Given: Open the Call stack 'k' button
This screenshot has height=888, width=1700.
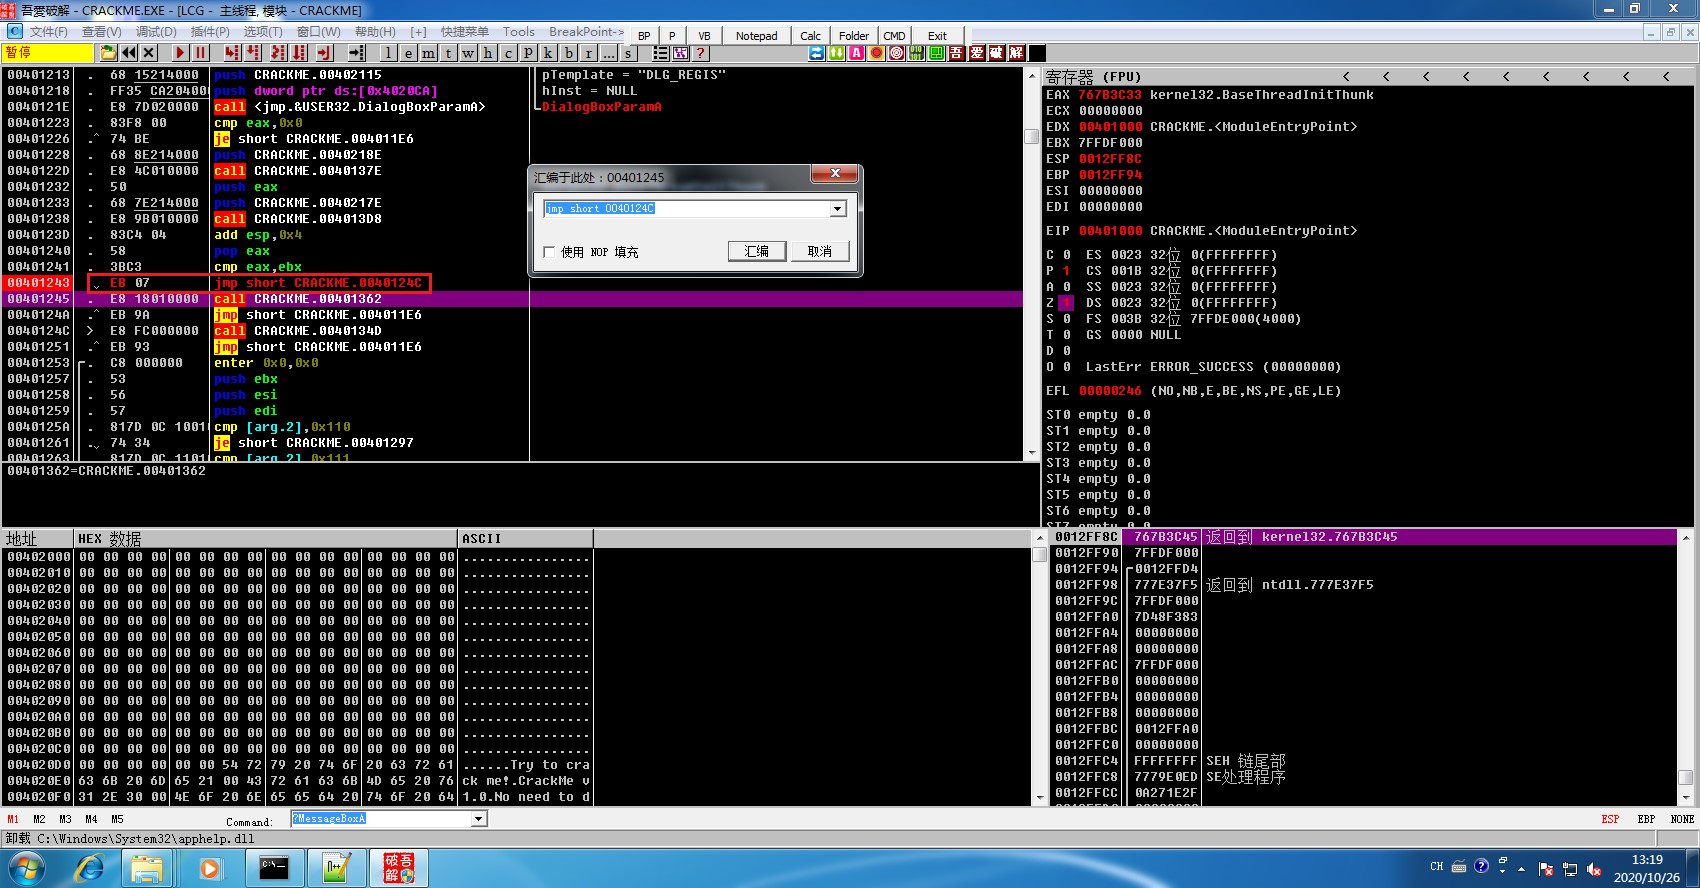Looking at the screenshot, I should point(549,53).
